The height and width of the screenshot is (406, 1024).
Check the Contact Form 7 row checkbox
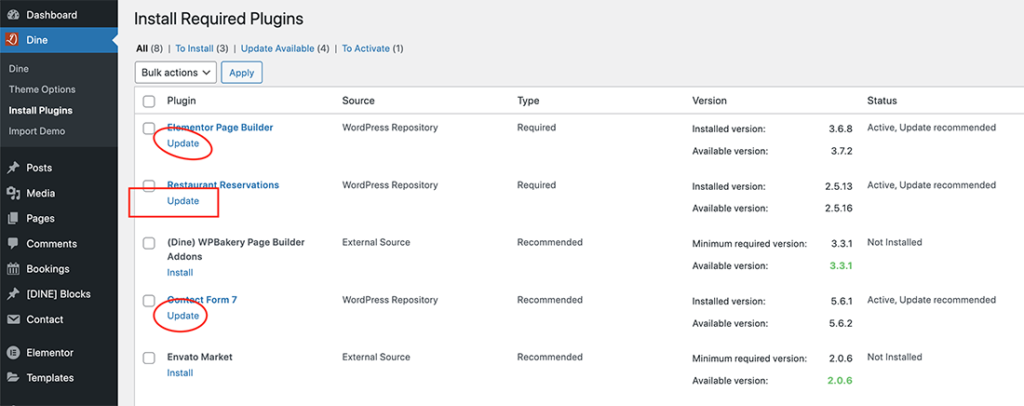click(x=149, y=301)
